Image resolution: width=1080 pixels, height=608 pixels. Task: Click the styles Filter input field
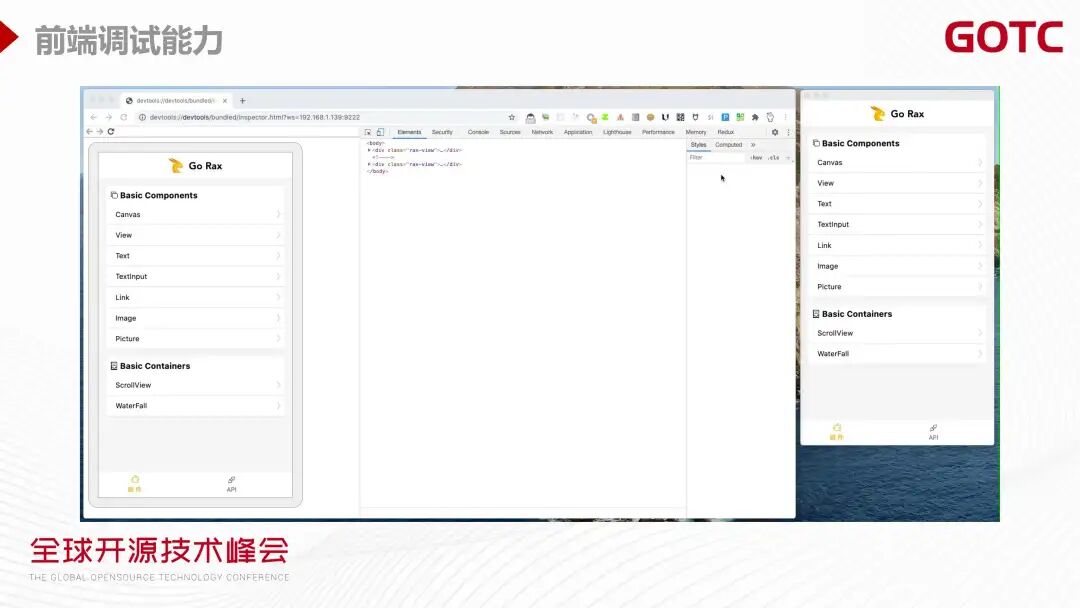716,158
